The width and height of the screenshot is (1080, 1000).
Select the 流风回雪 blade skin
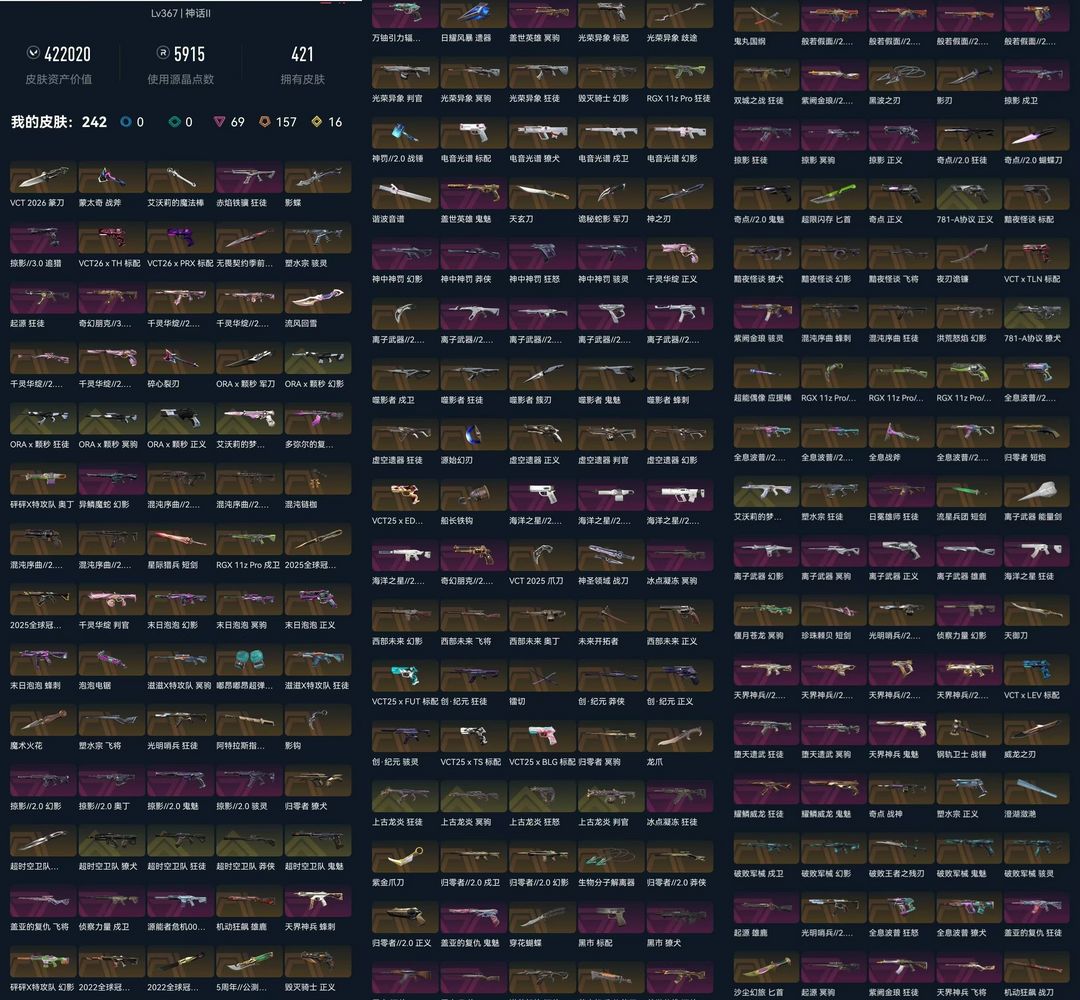(318, 300)
